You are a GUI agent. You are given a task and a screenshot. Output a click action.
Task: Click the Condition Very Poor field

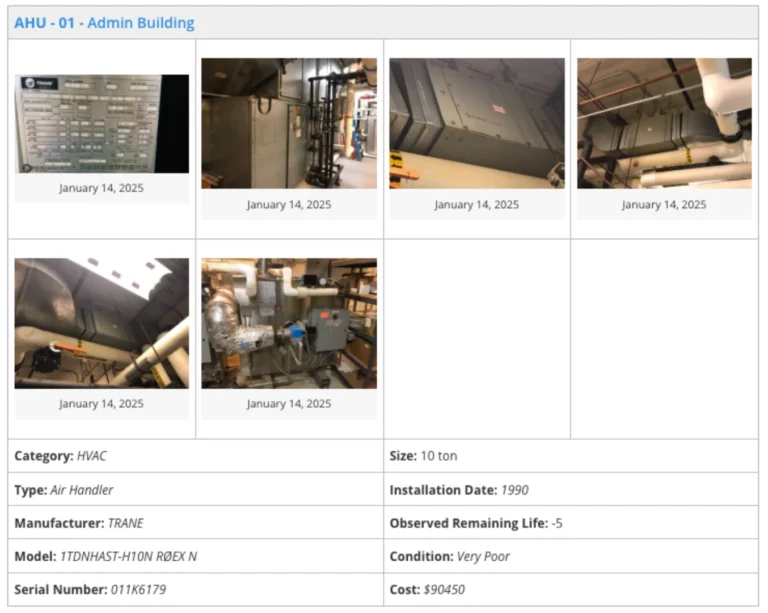(x=483, y=556)
